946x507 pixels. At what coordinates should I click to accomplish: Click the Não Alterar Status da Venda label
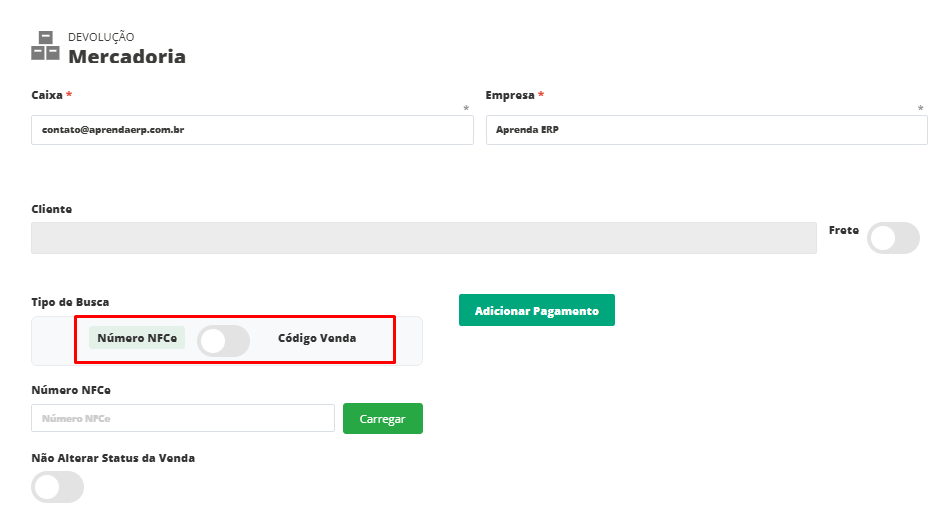tap(113, 458)
